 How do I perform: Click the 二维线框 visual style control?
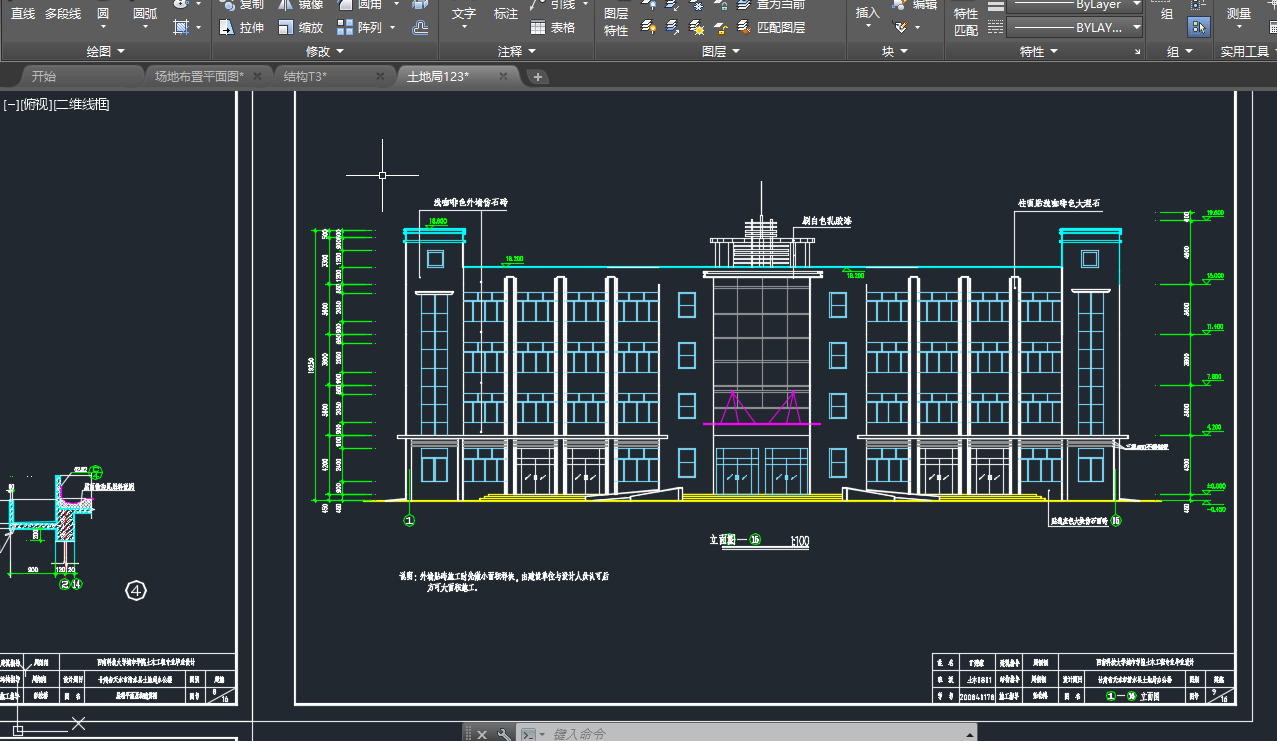point(81,104)
